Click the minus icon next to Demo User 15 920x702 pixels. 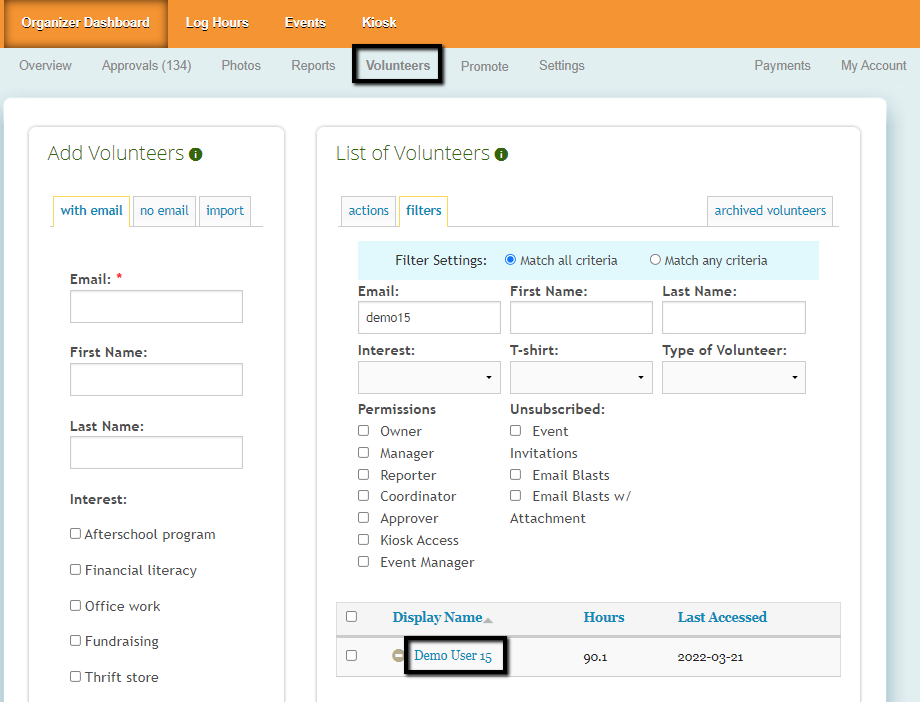pyautogui.click(x=398, y=656)
